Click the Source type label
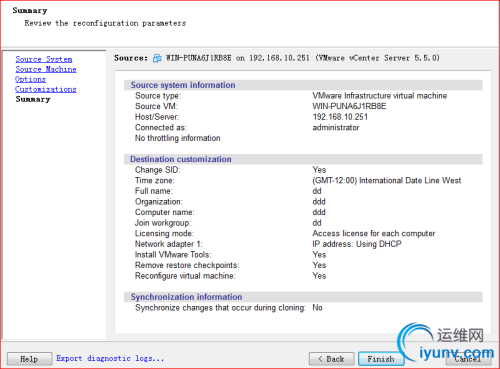Screen dimensions: 500x369 click(158, 96)
